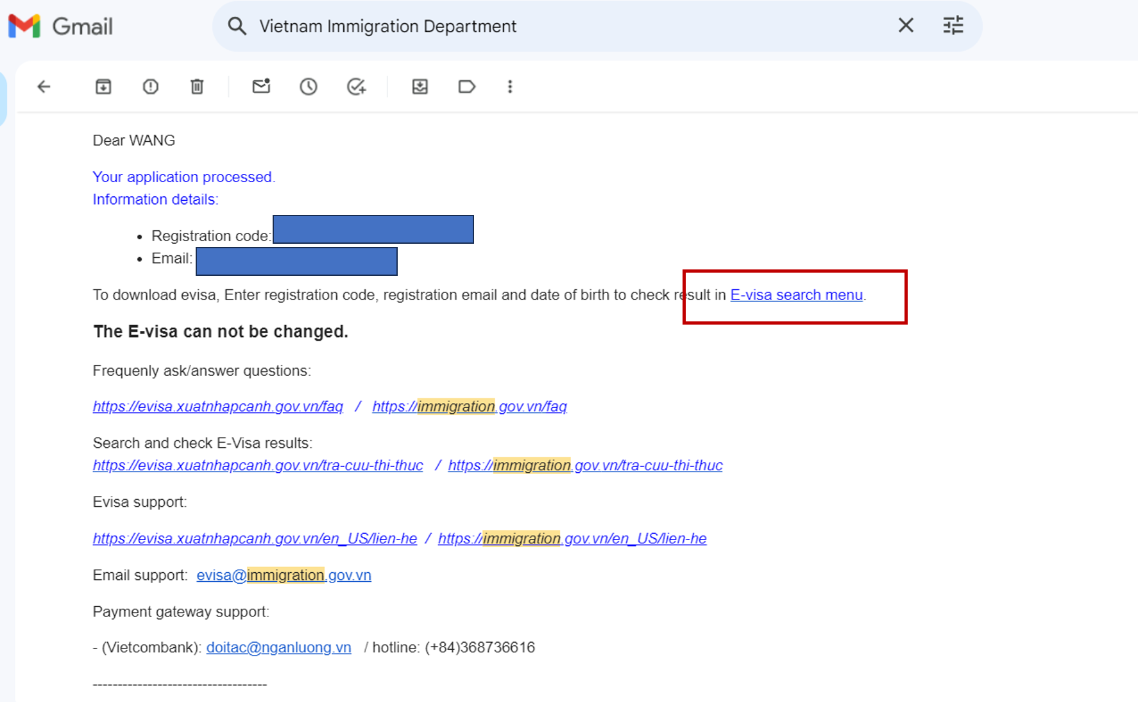
Task: Archive this email
Action: coord(103,87)
